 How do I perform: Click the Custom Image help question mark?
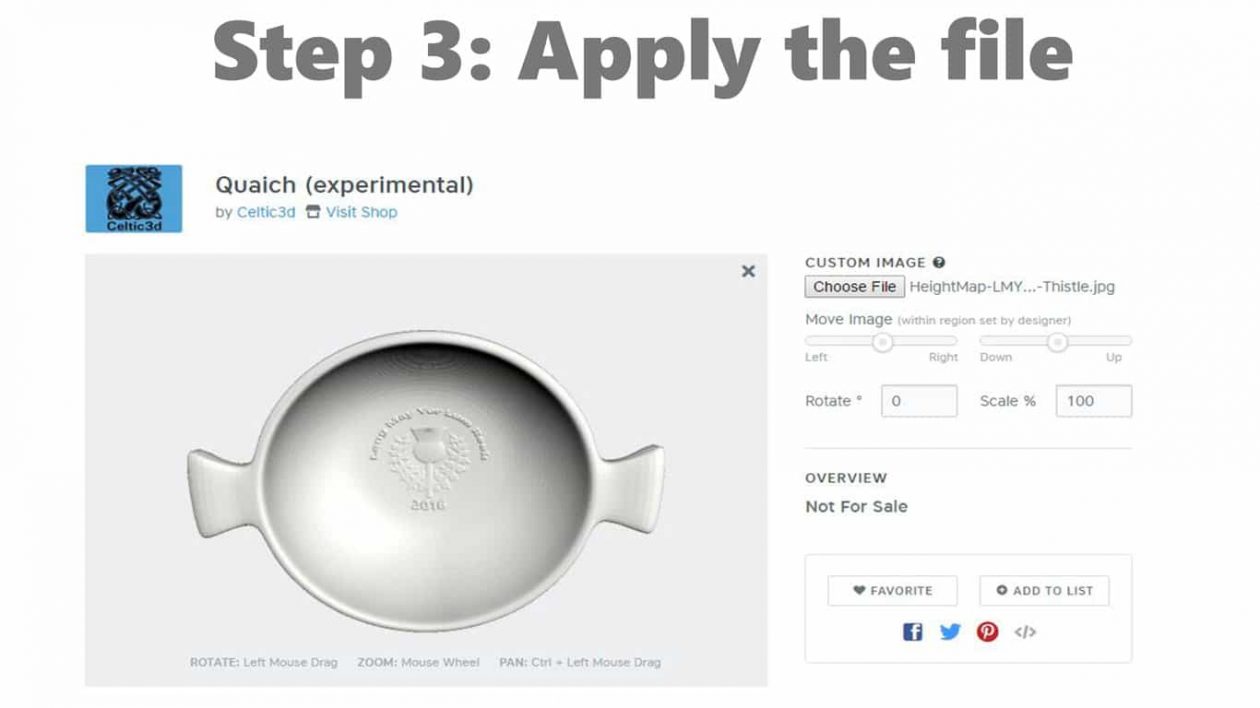tap(939, 263)
